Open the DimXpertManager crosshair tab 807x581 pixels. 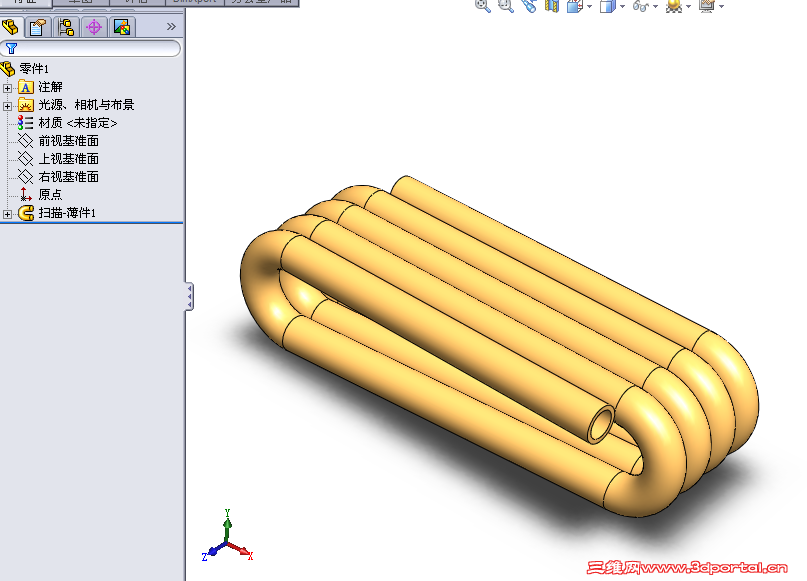[94, 27]
